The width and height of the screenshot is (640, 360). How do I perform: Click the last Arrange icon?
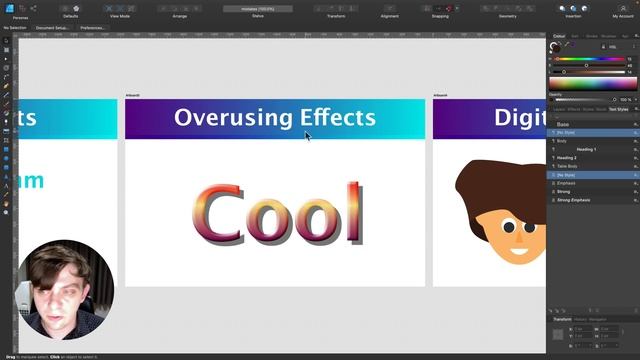[196, 8]
